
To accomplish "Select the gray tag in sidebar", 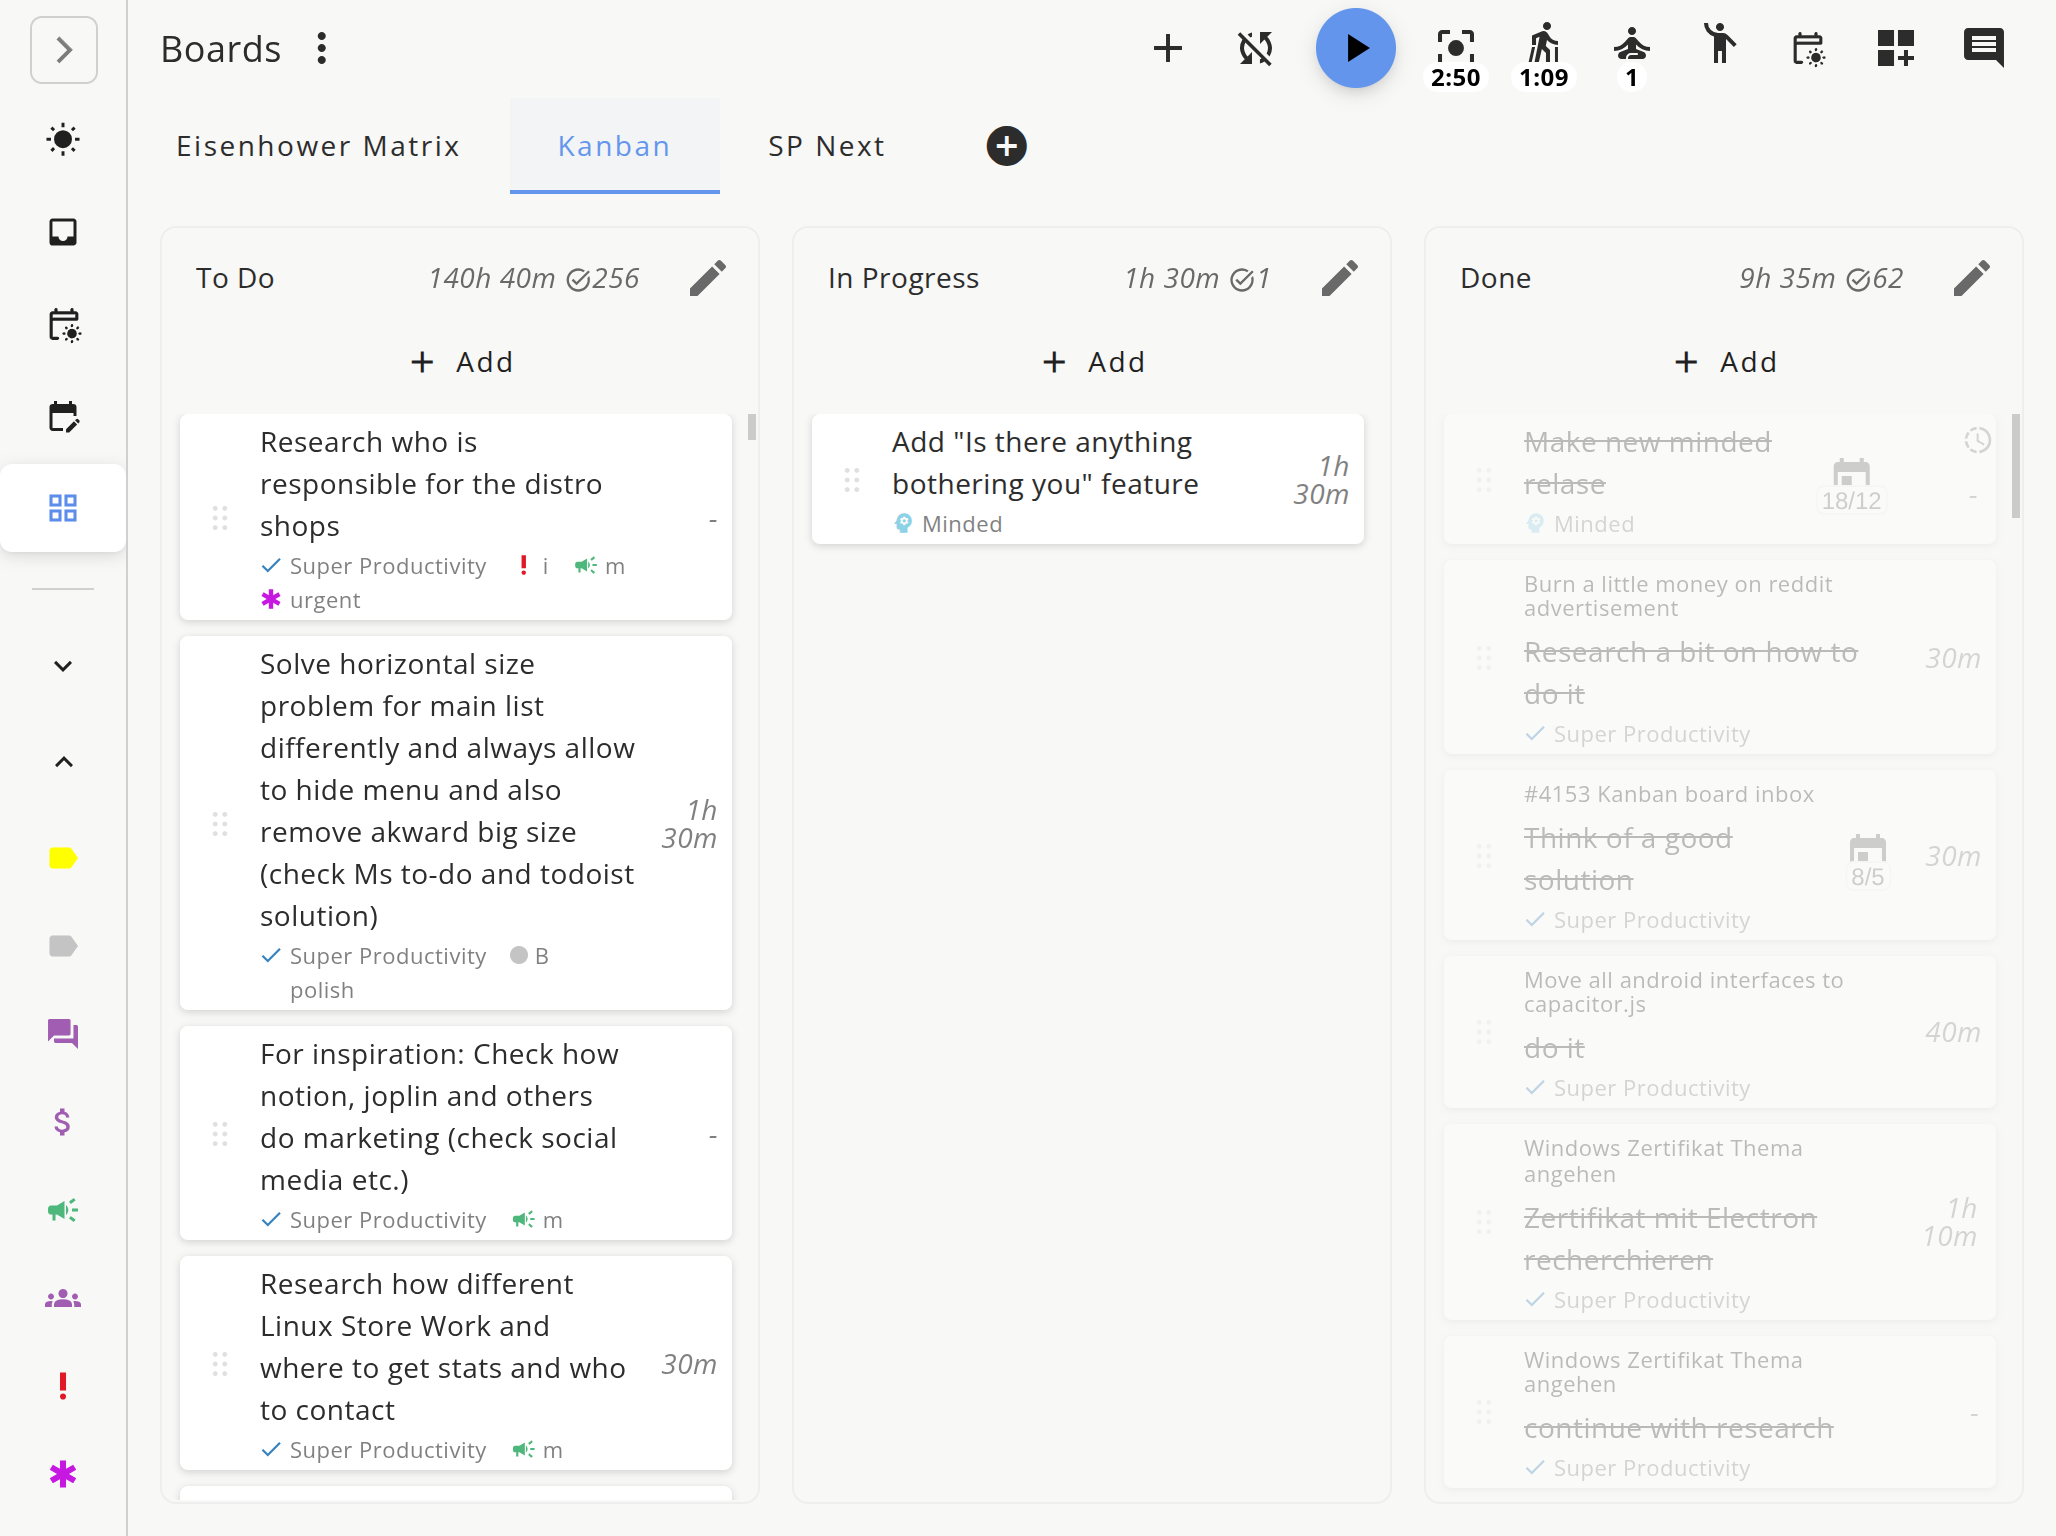I will pos(63,946).
